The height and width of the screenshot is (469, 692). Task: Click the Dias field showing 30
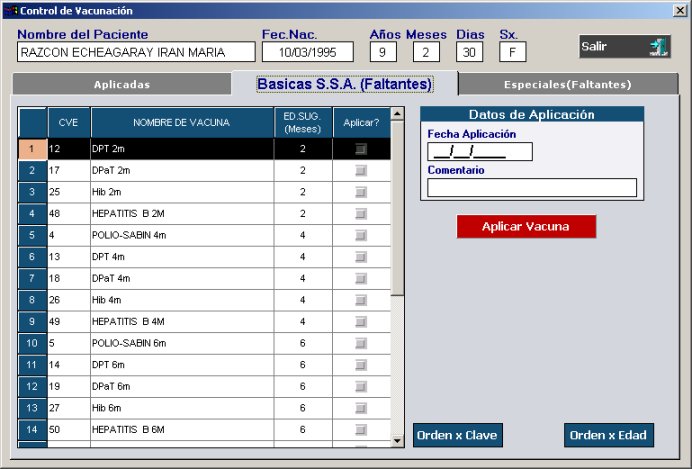(469, 52)
